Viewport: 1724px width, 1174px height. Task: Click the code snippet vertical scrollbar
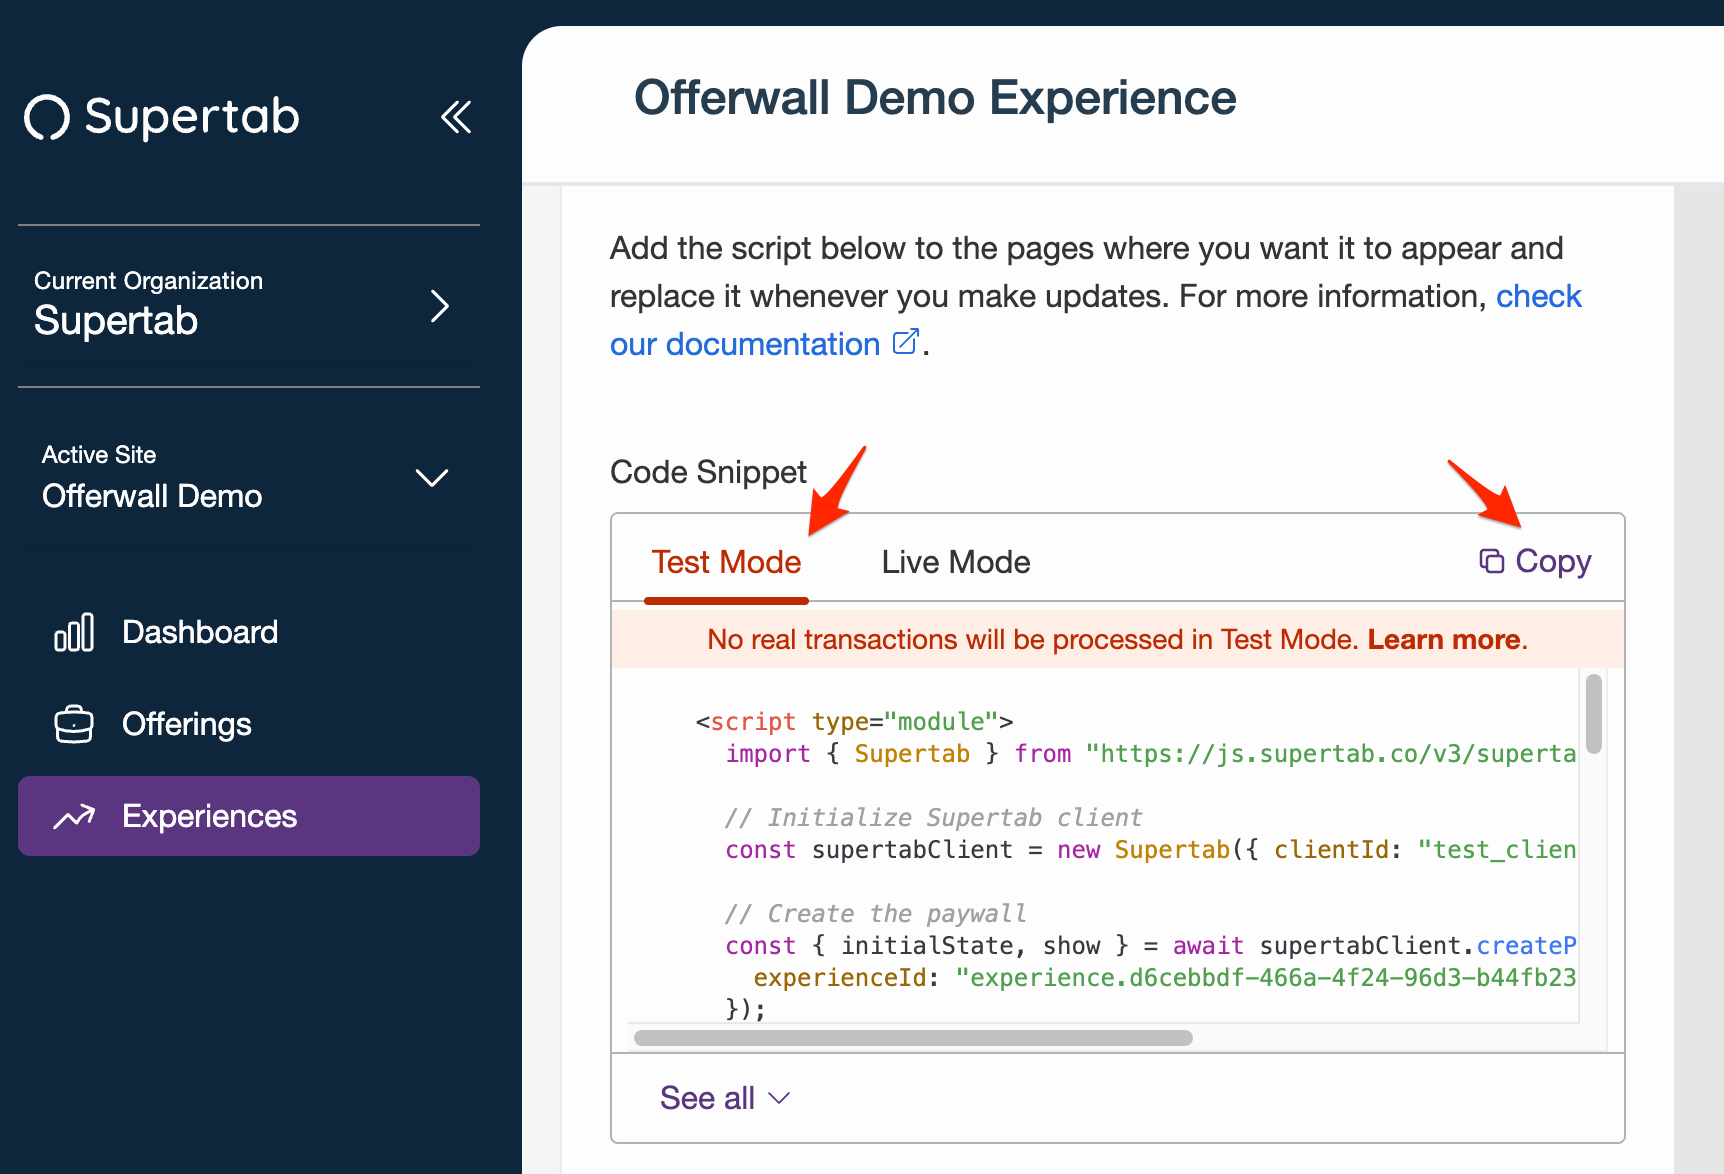tap(1594, 714)
